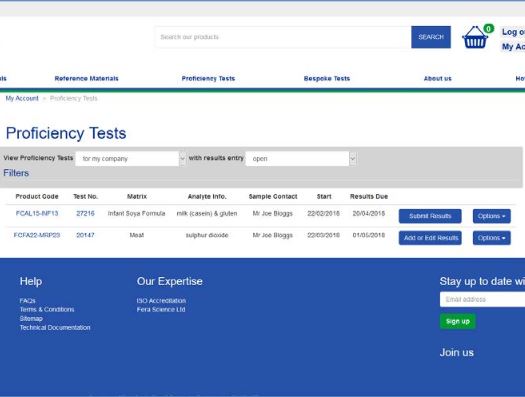
Task: Open the 'for my company' dropdown
Action: click(x=130, y=159)
